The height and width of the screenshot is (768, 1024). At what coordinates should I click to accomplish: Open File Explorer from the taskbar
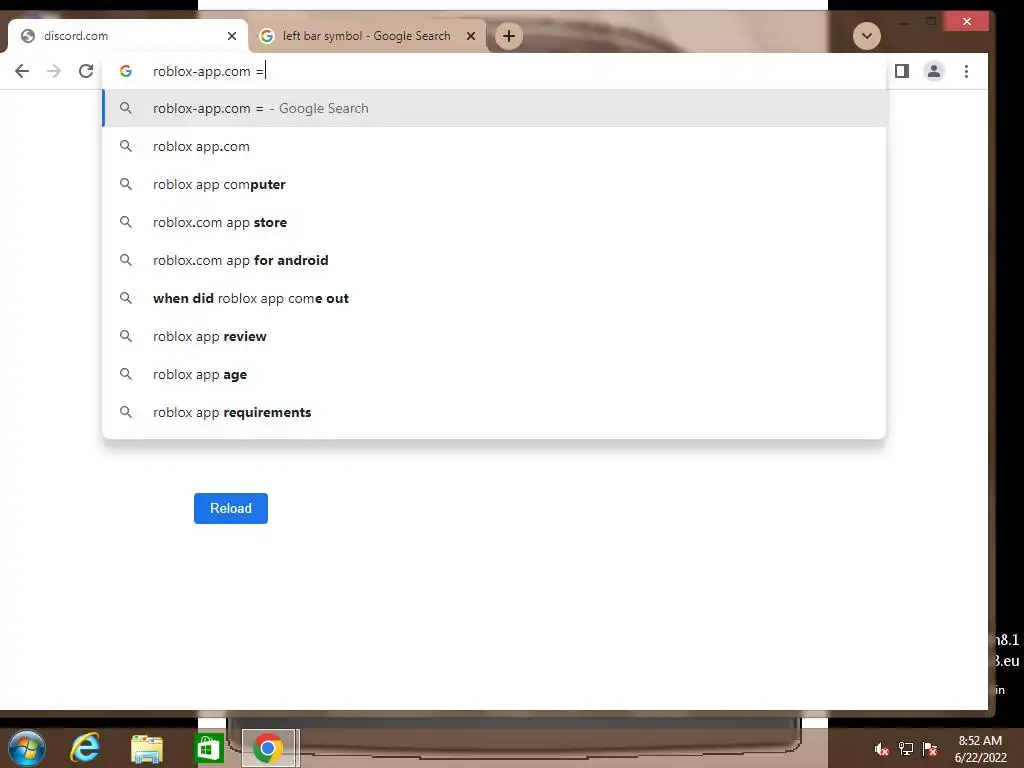[146, 748]
